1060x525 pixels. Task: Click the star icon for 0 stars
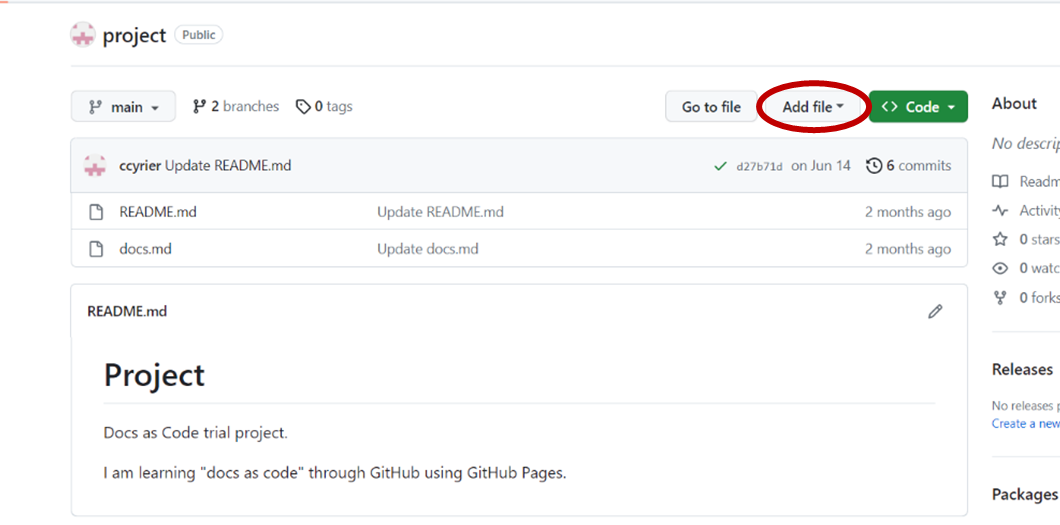(1000, 239)
